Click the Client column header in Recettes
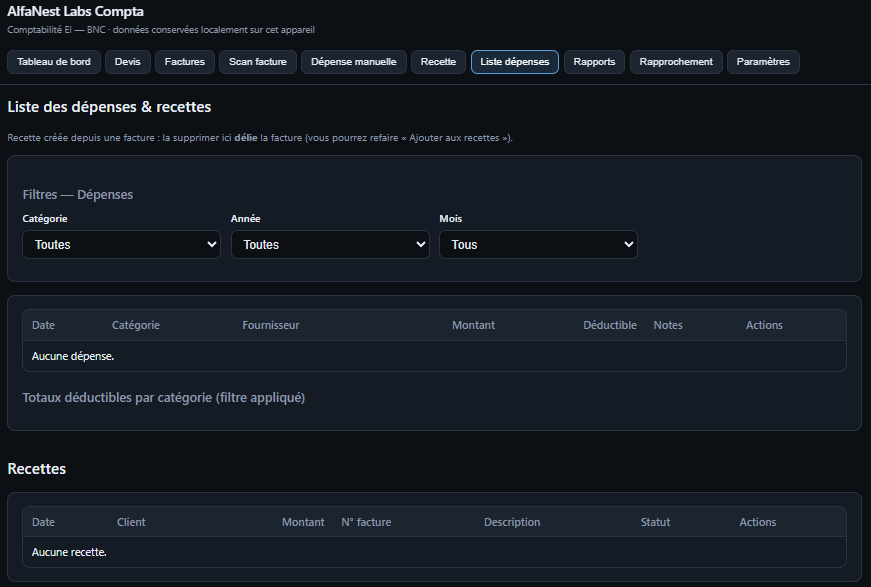 131,522
